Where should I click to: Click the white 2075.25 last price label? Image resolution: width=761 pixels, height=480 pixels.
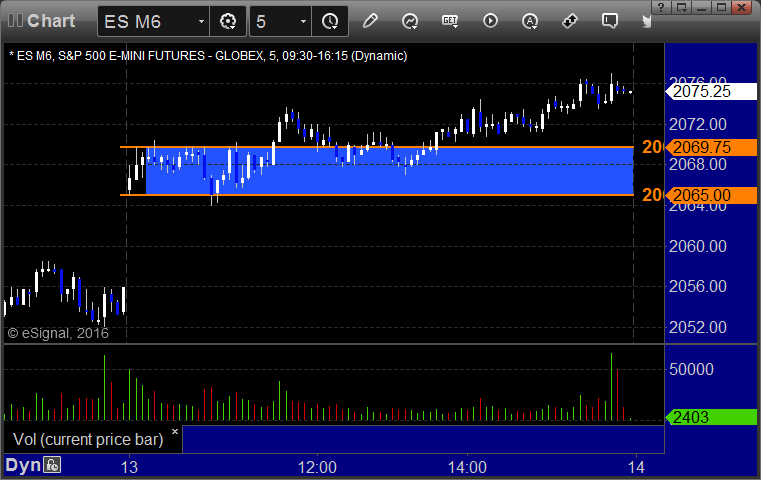point(711,91)
